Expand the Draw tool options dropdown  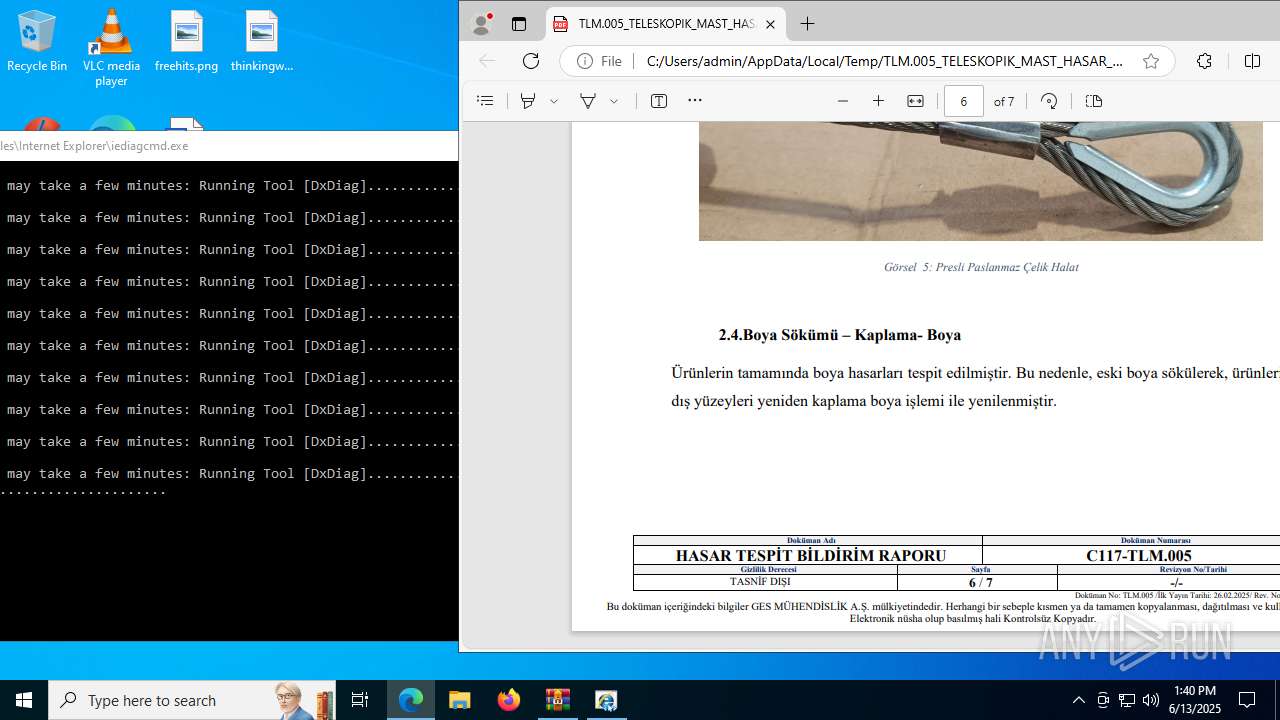click(x=554, y=101)
